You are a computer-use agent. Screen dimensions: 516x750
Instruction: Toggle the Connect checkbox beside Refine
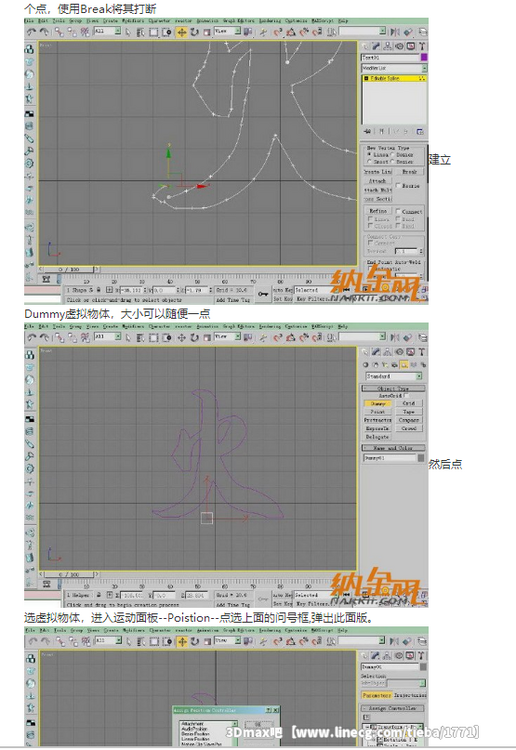pos(398,211)
